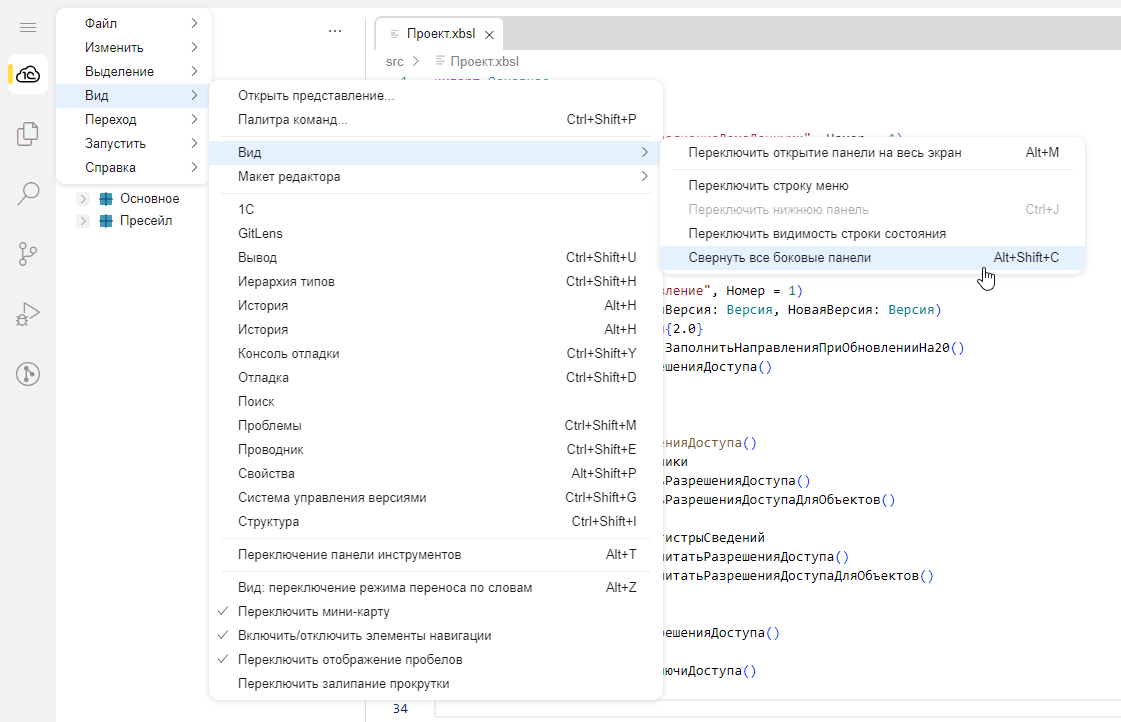1121x722 pixels.
Task: Expand the Основное tree node
Action: 83,199
